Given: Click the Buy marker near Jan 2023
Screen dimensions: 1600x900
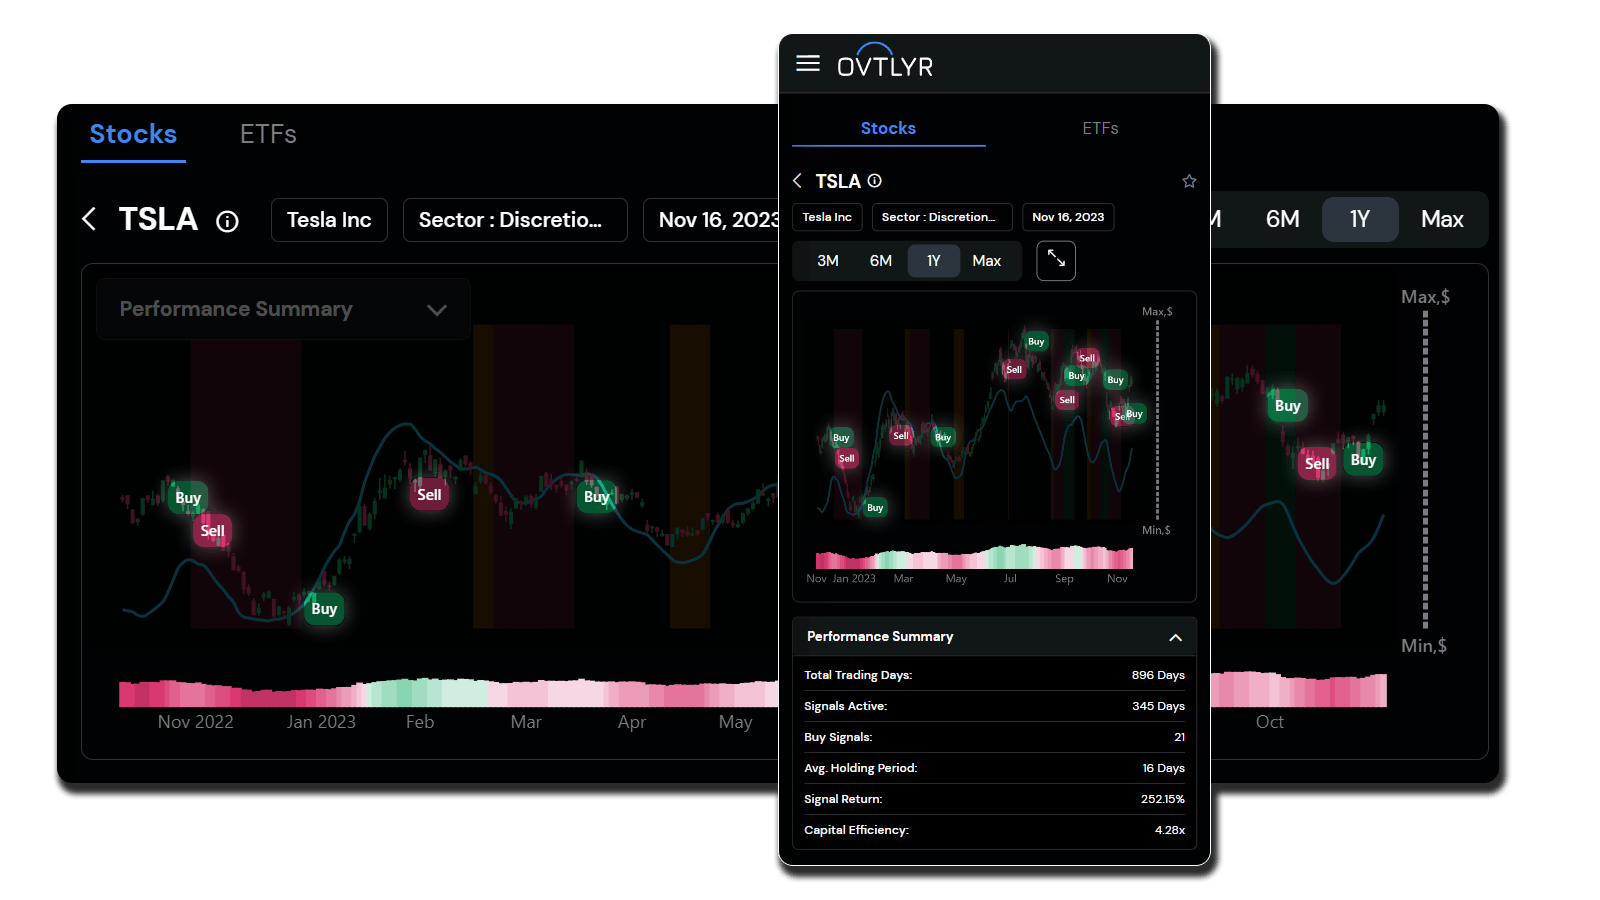Looking at the screenshot, I should 324,609.
